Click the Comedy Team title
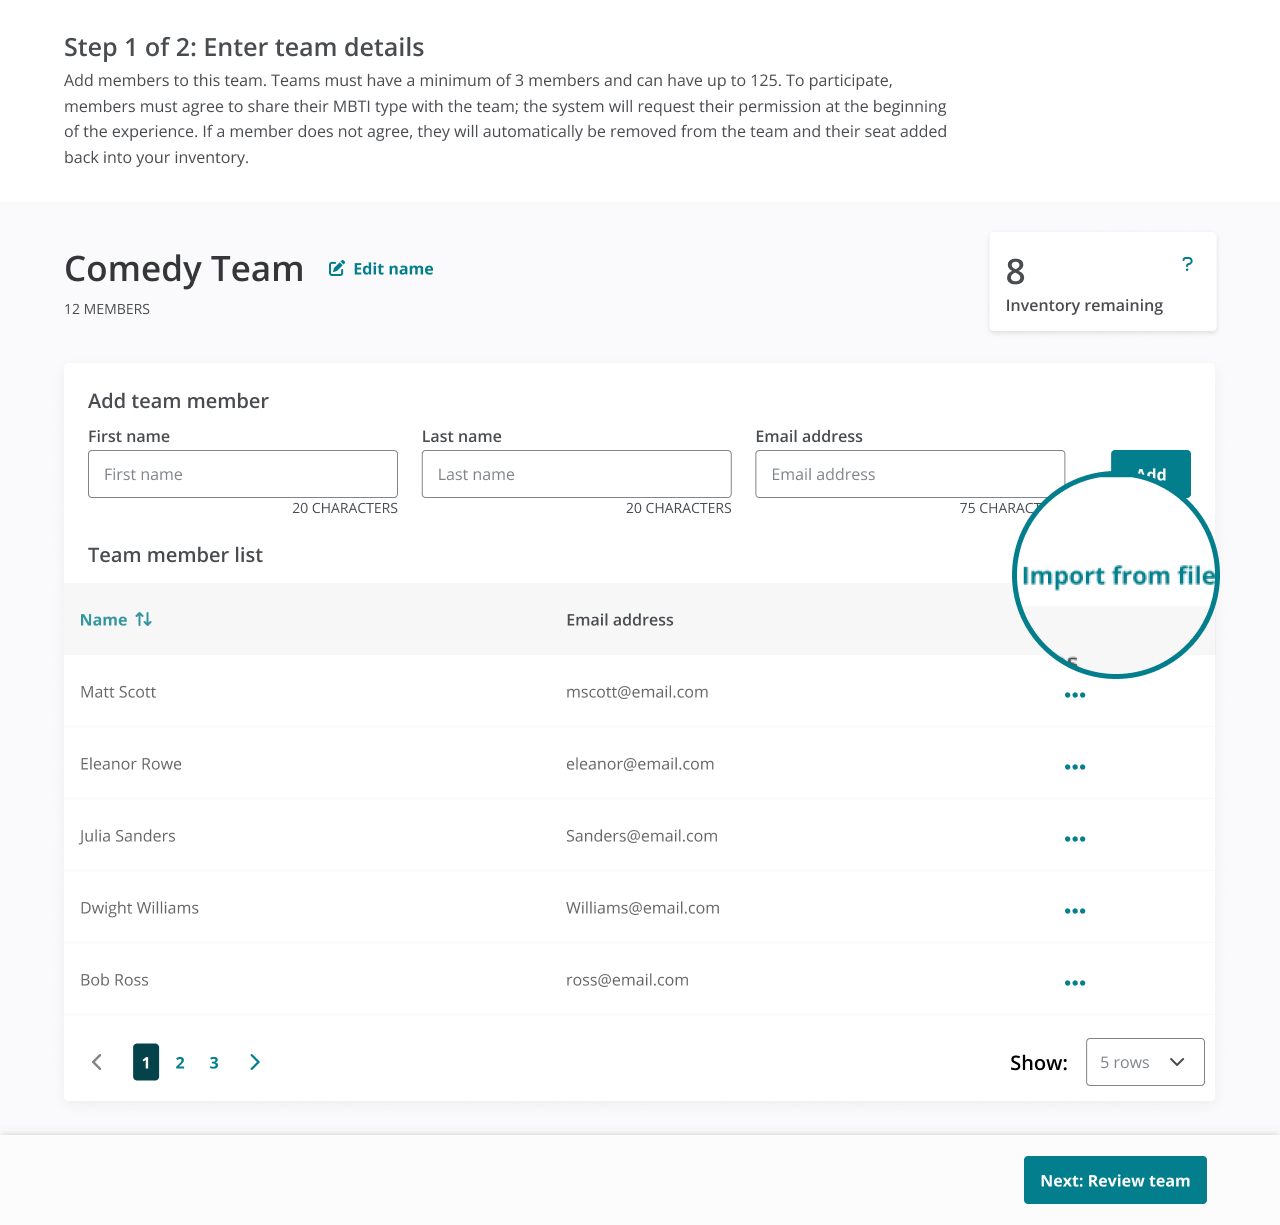This screenshot has height=1225, width=1280. click(x=184, y=269)
